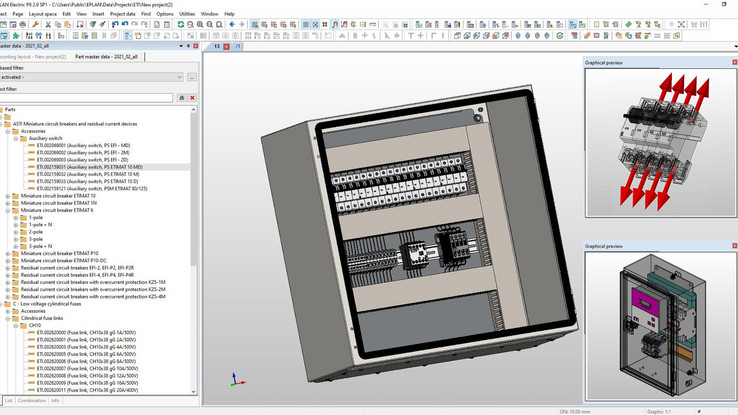Screen dimensions: 738x415
Task: Open the panel title dropdown arrow
Action: click(181, 46)
